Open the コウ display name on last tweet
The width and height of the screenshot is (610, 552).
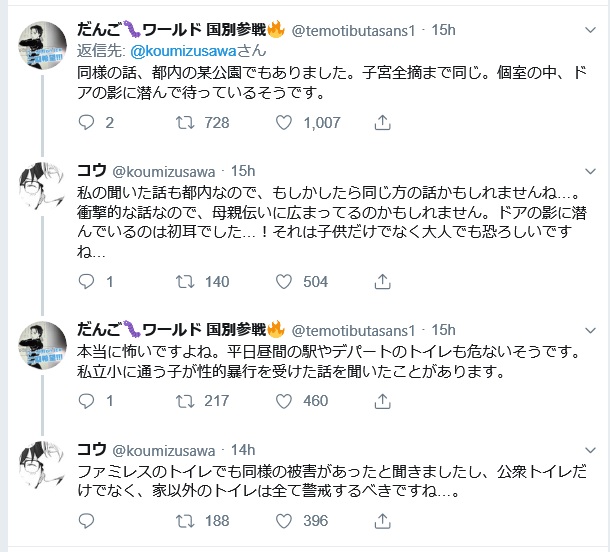[x=92, y=449]
